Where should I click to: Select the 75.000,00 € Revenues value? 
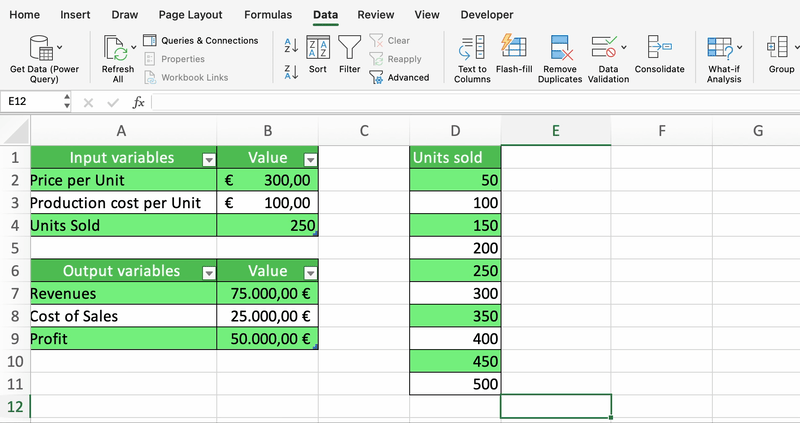pos(267,293)
